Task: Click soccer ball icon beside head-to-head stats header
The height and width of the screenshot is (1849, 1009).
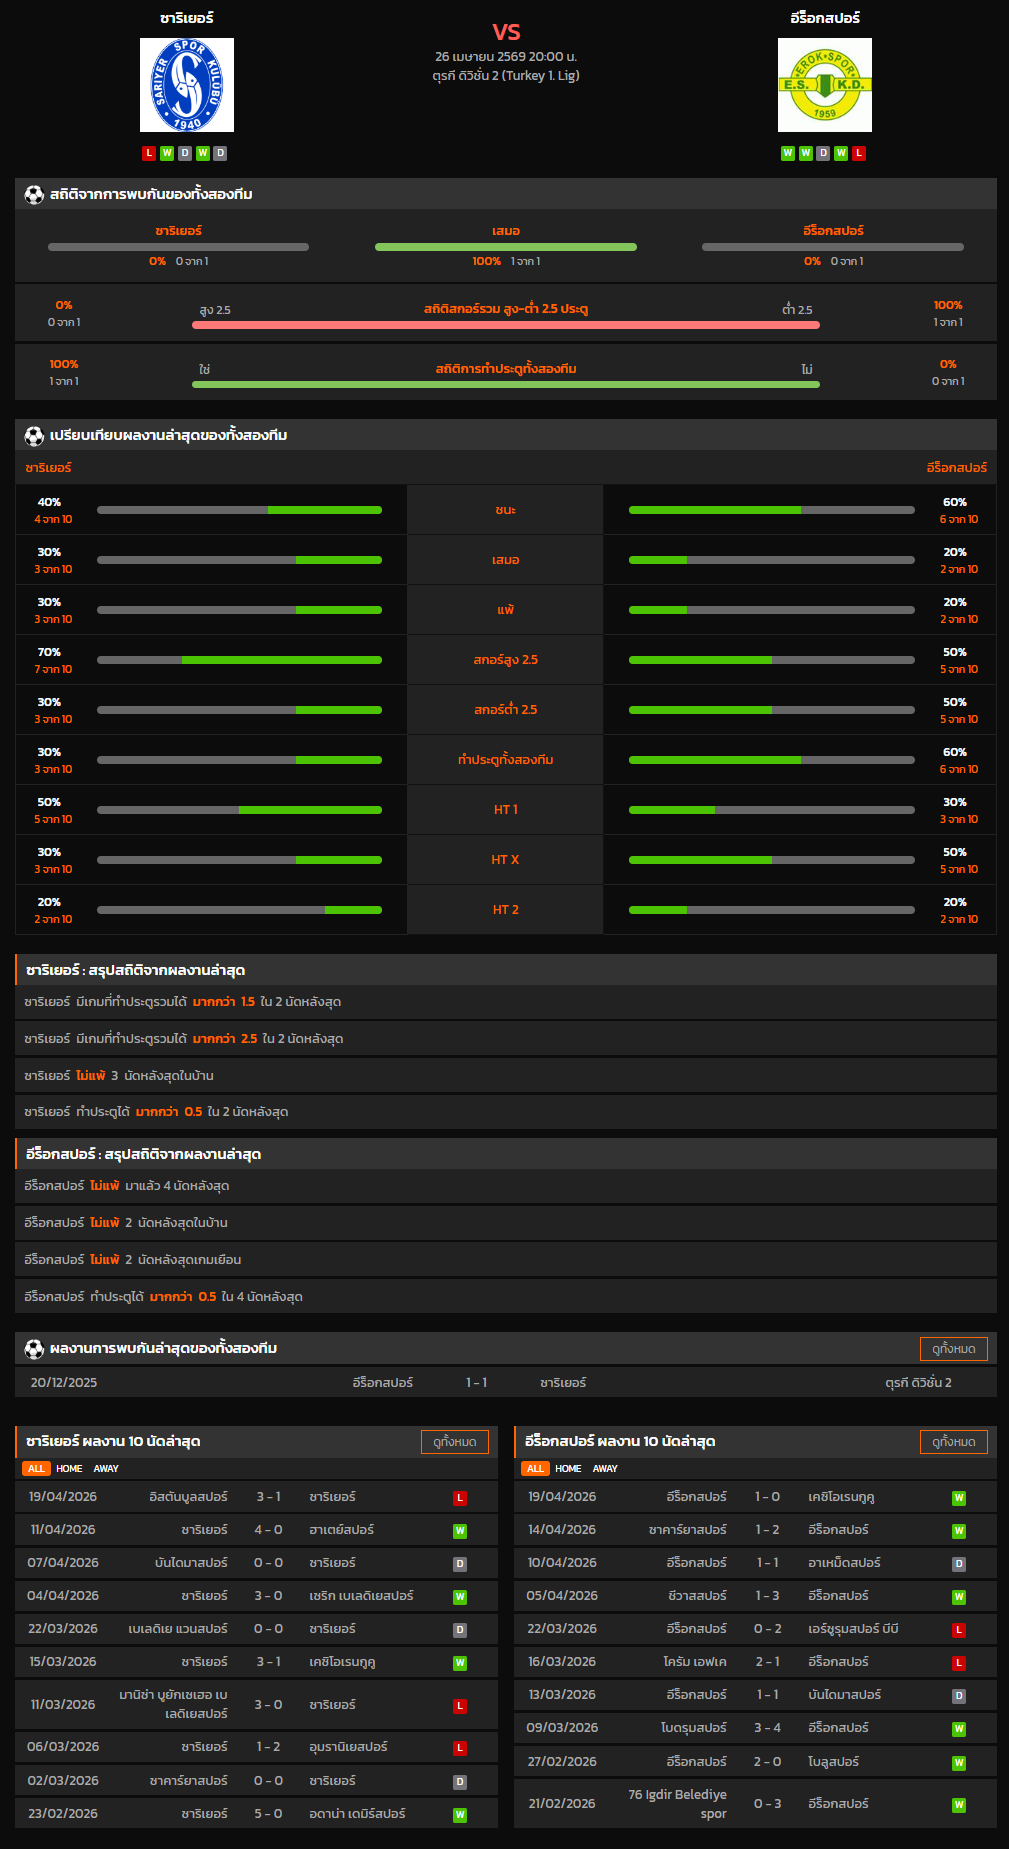Action: click(34, 194)
